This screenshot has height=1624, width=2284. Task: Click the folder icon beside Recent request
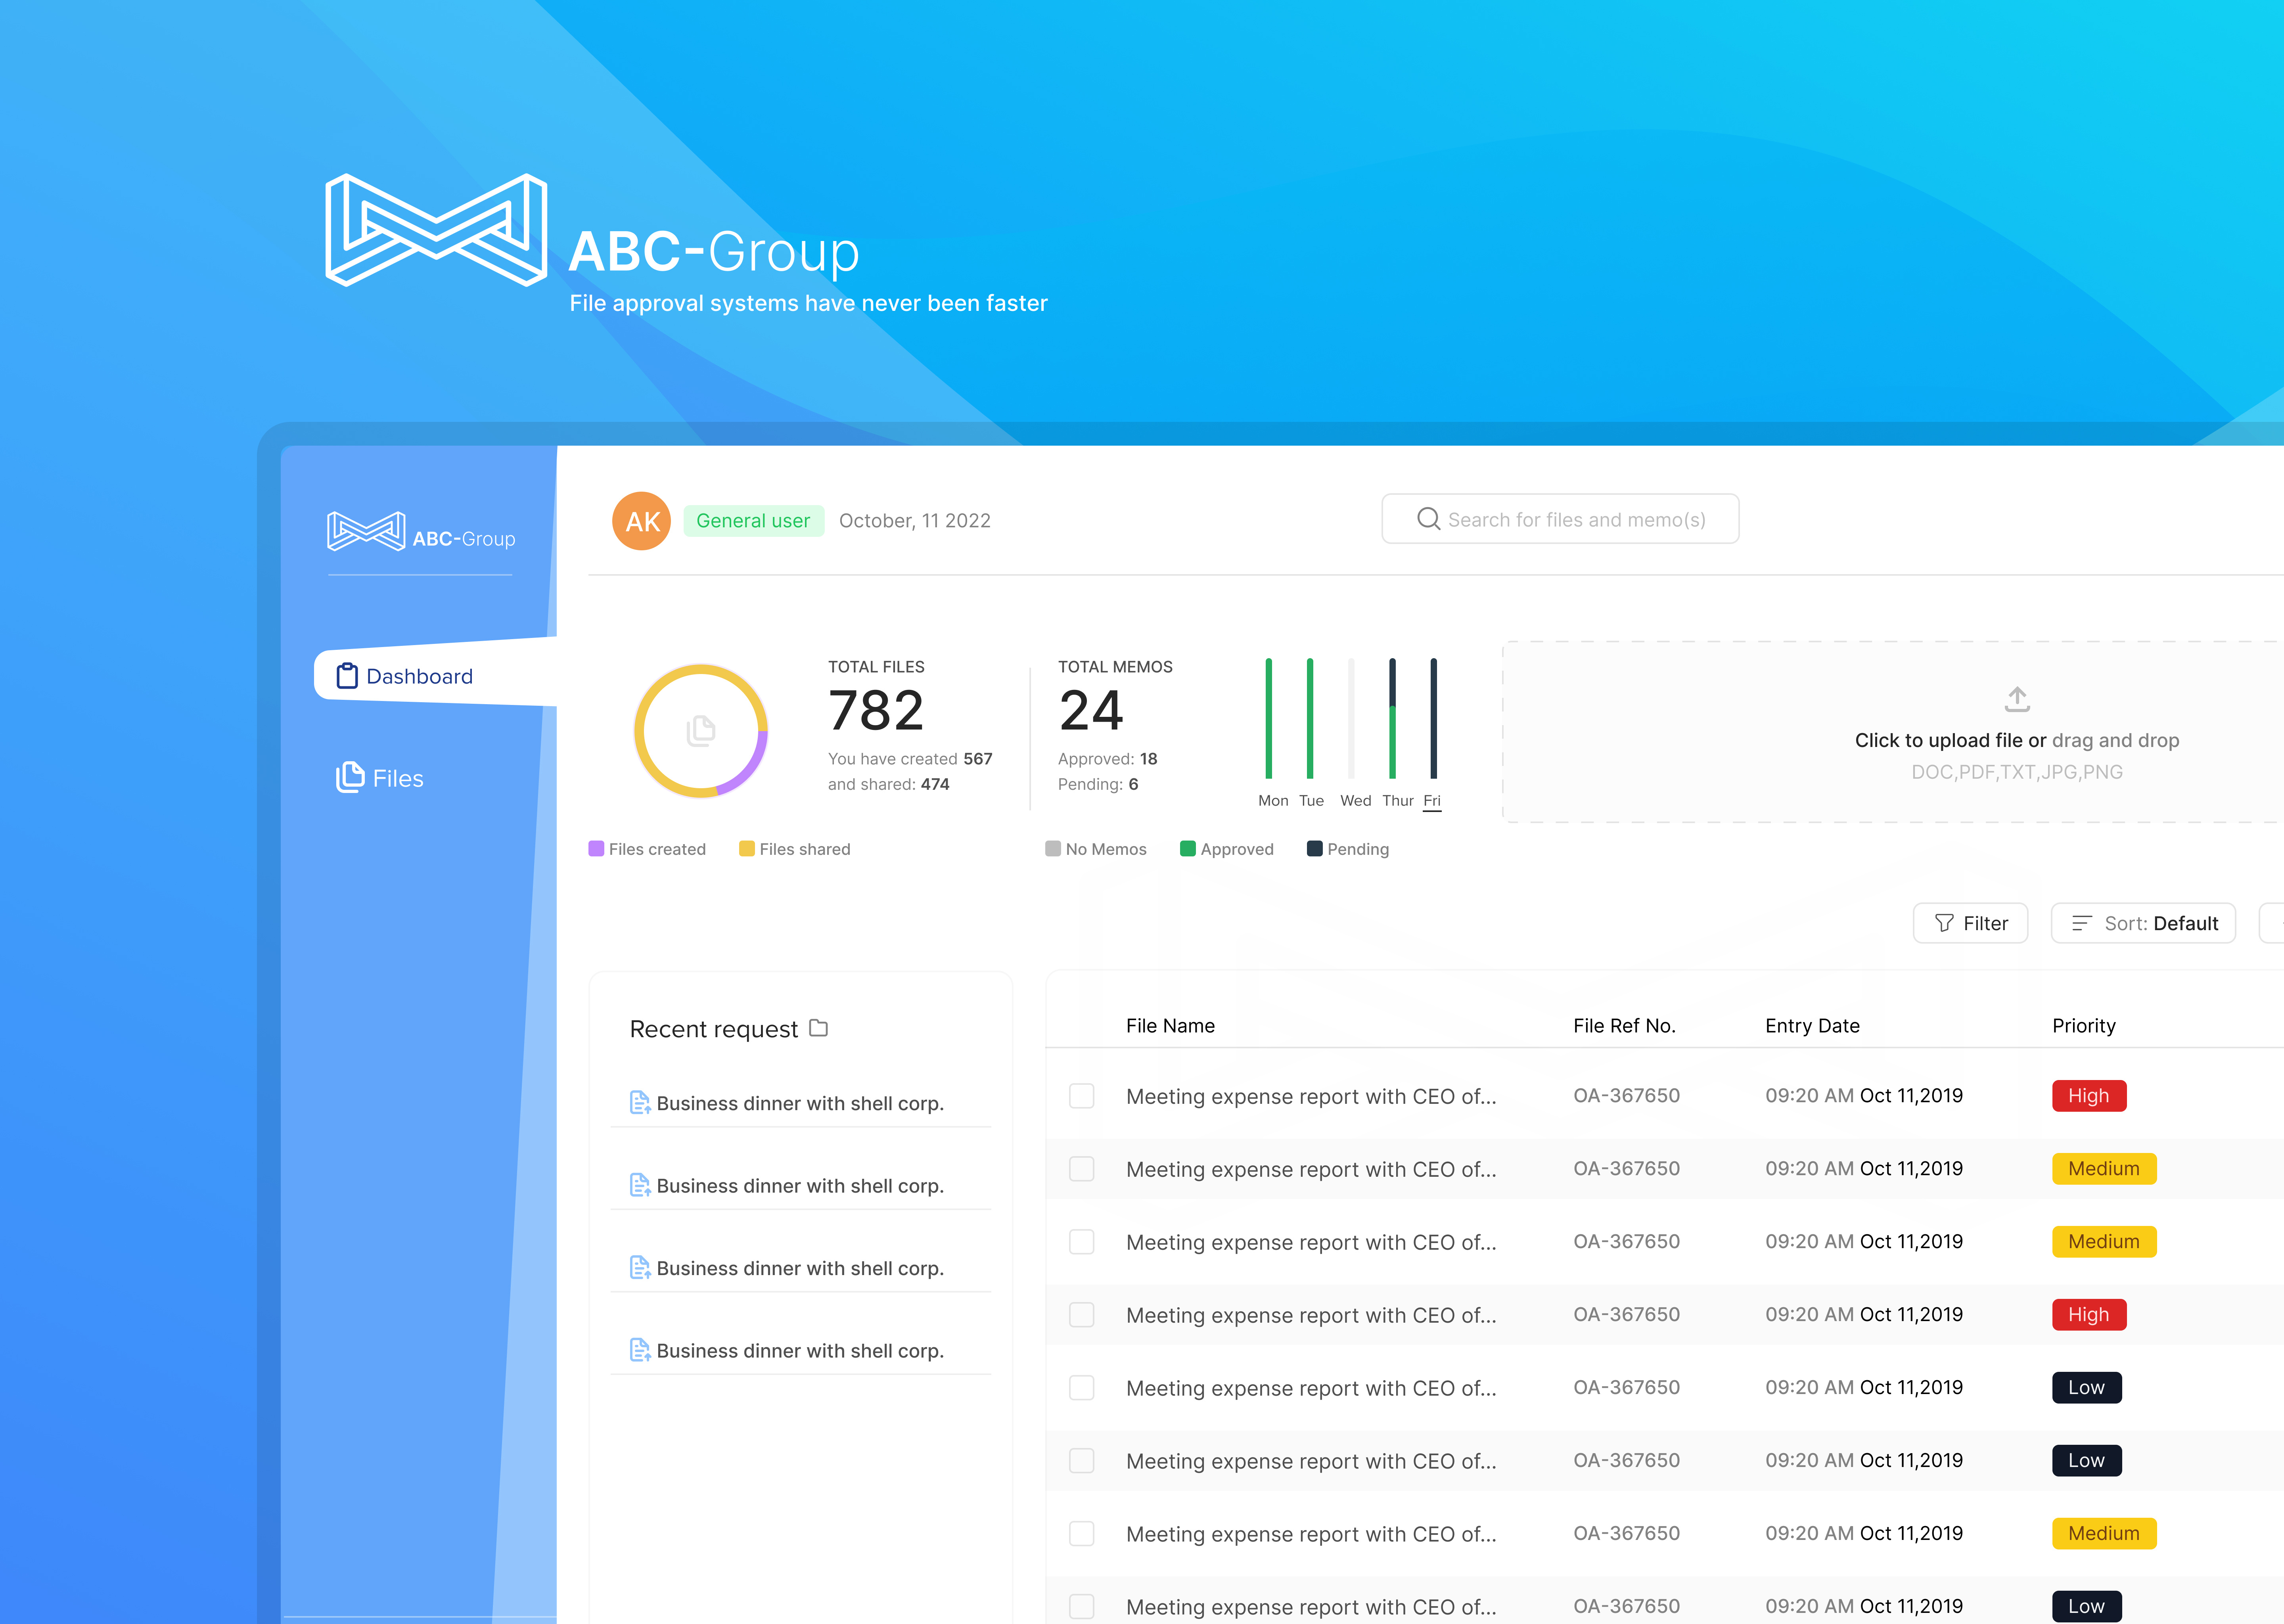[818, 1028]
